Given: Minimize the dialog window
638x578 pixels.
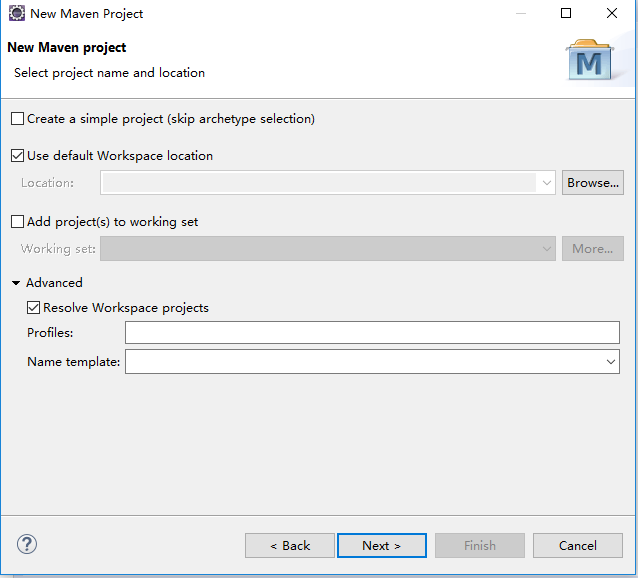Looking at the screenshot, I should click(521, 13).
